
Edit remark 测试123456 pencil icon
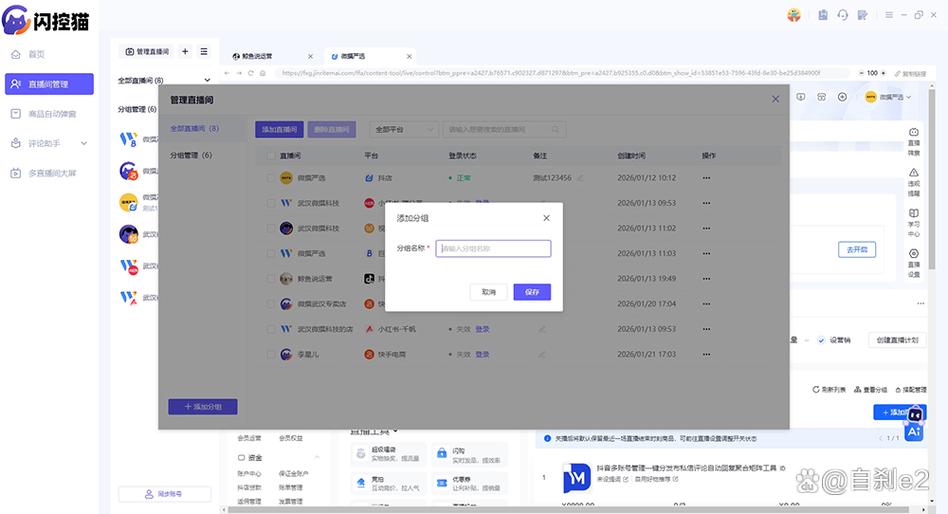point(580,178)
